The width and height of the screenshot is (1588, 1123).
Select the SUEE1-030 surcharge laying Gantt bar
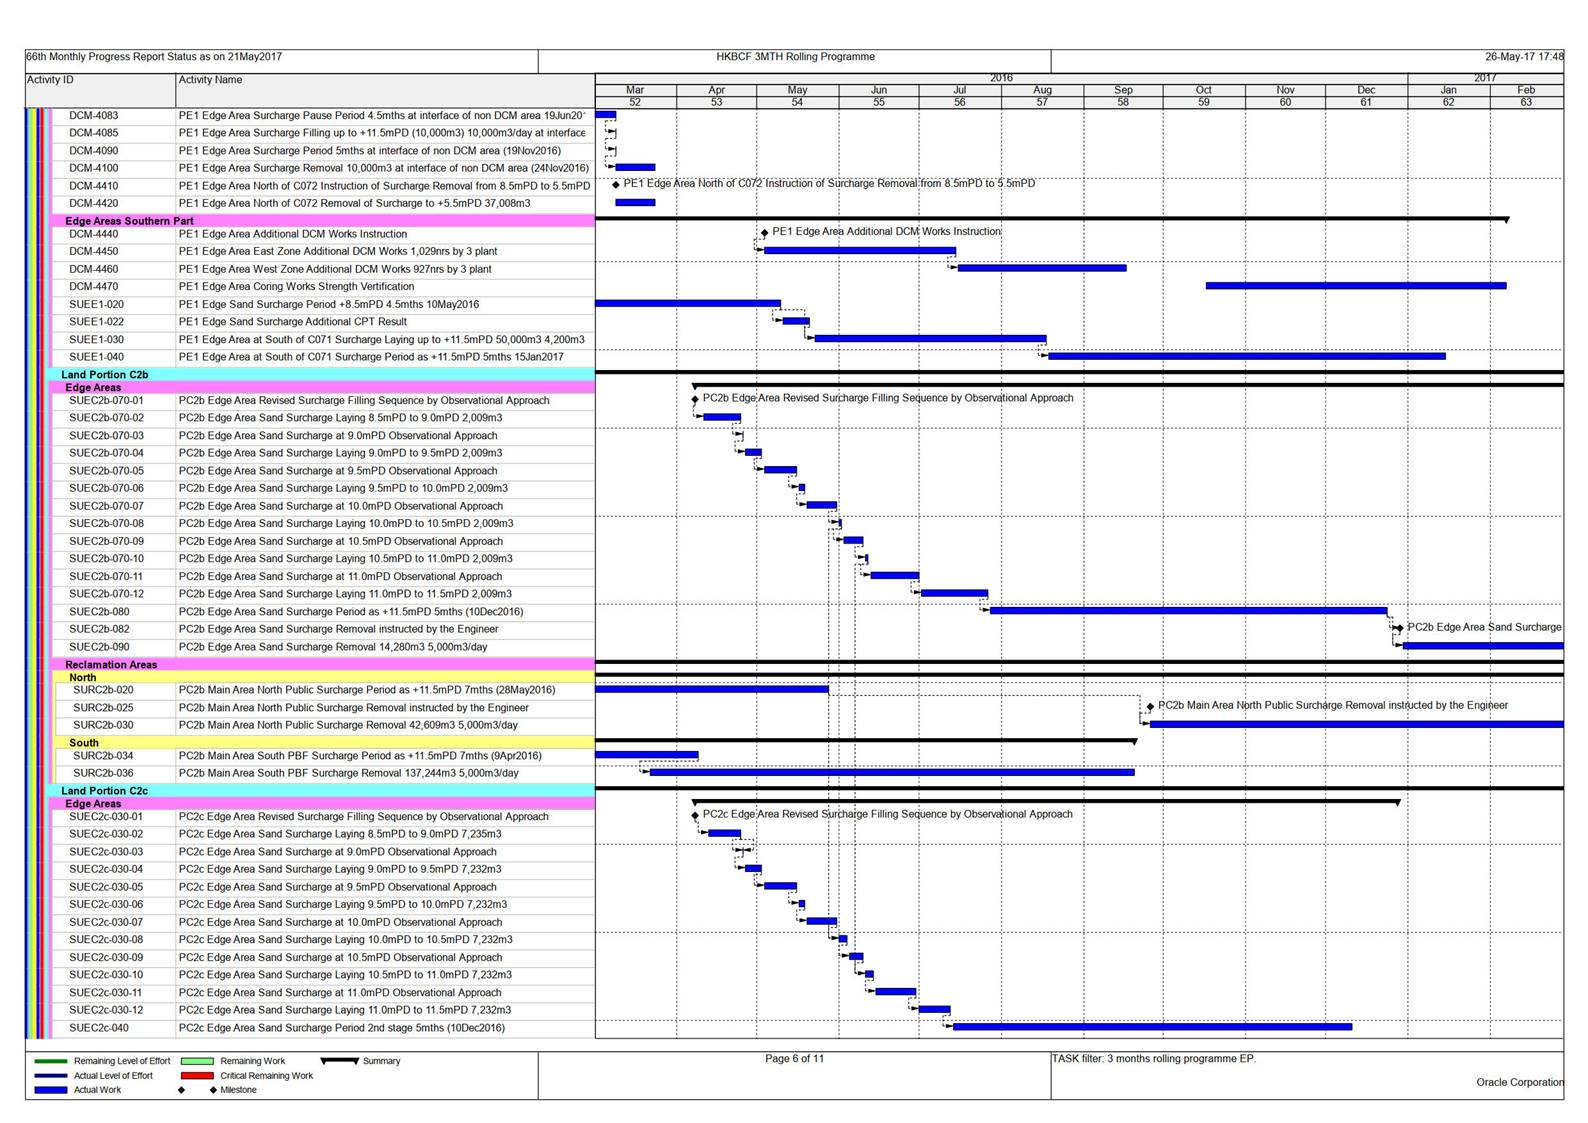(930, 338)
